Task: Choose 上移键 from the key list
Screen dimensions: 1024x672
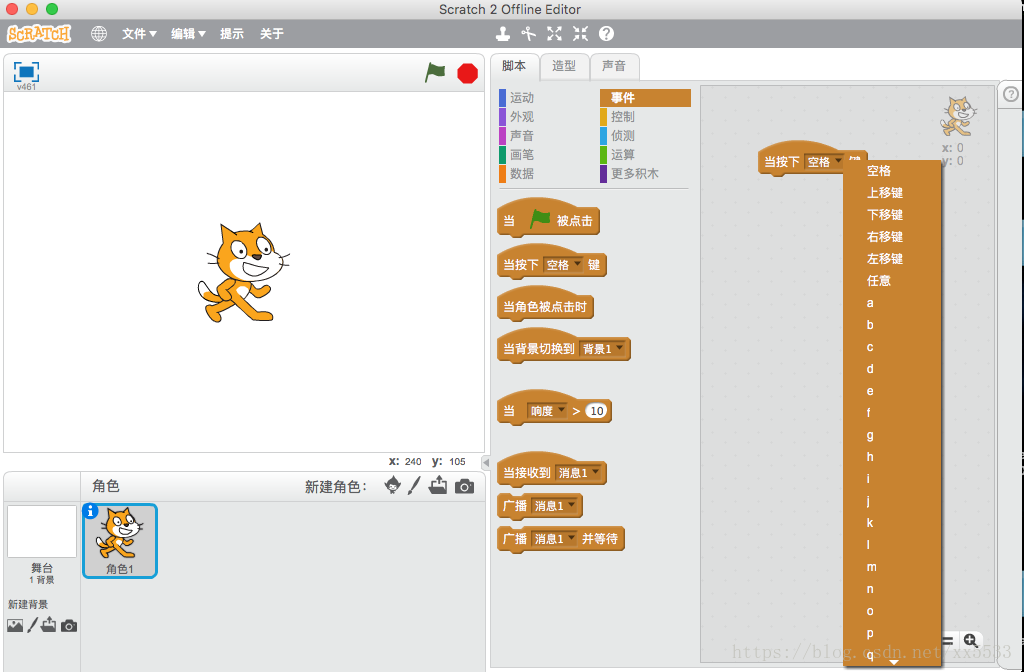Action: [x=892, y=193]
